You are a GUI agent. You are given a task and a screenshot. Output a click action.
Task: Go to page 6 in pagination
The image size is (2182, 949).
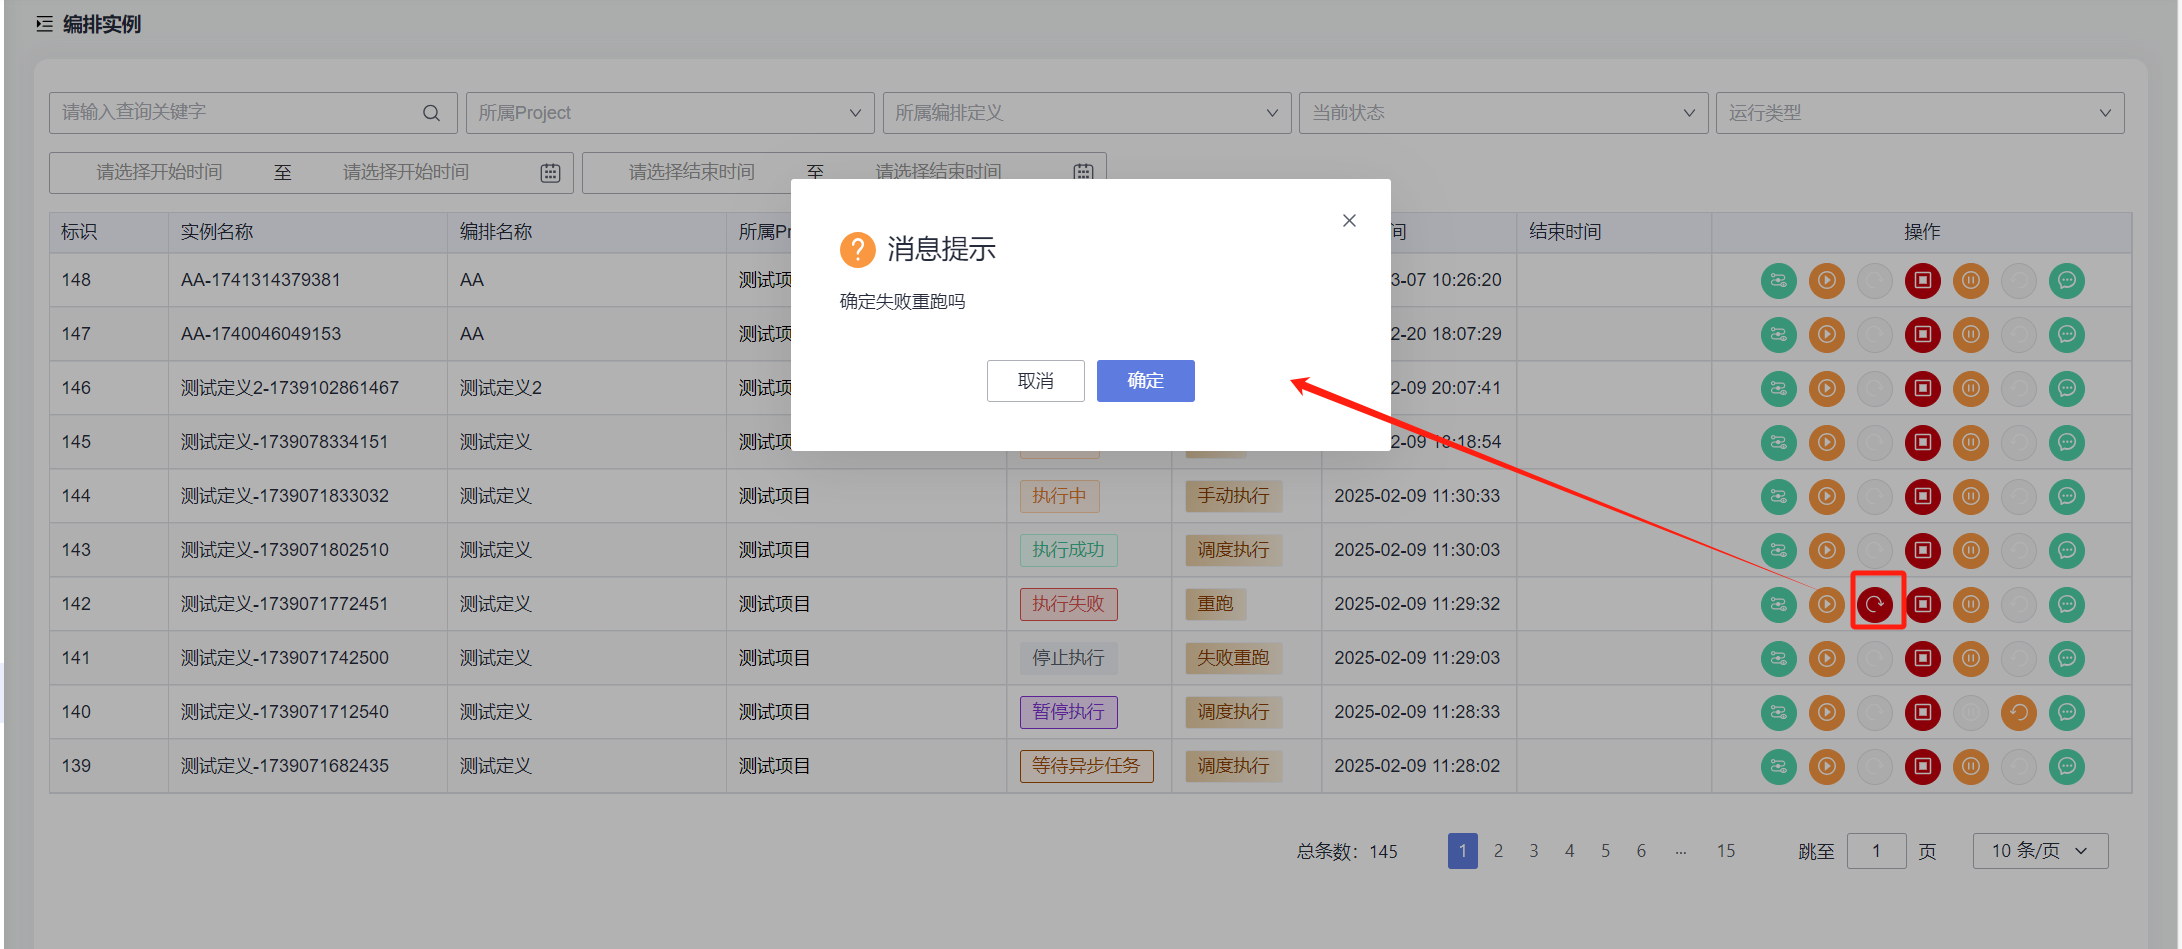pyautogui.click(x=1641, y=851)
